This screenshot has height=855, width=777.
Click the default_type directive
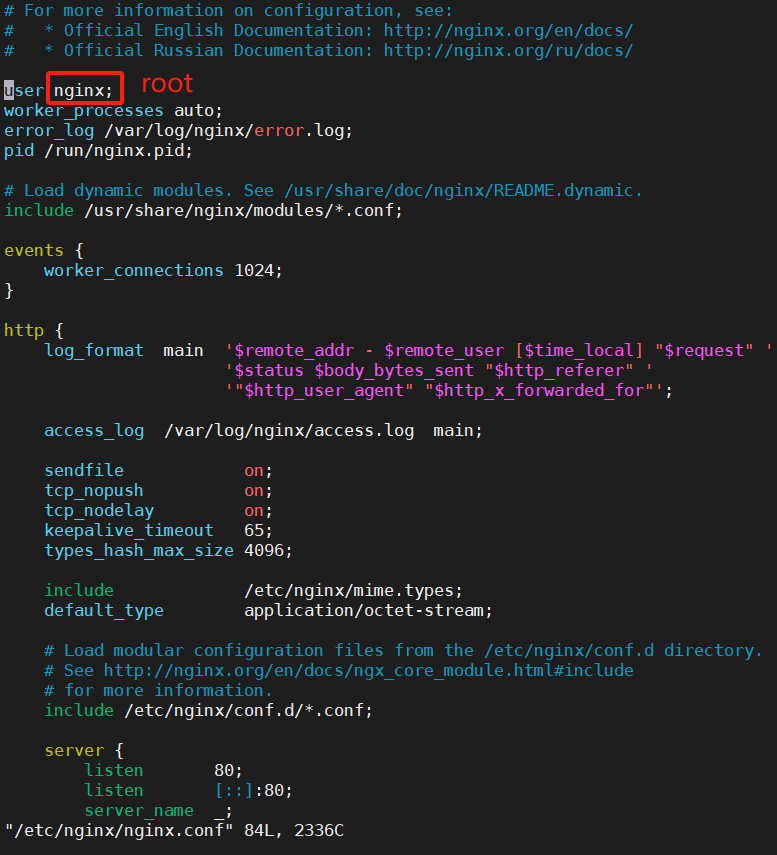pyautogui.click(x=104, y=611)
